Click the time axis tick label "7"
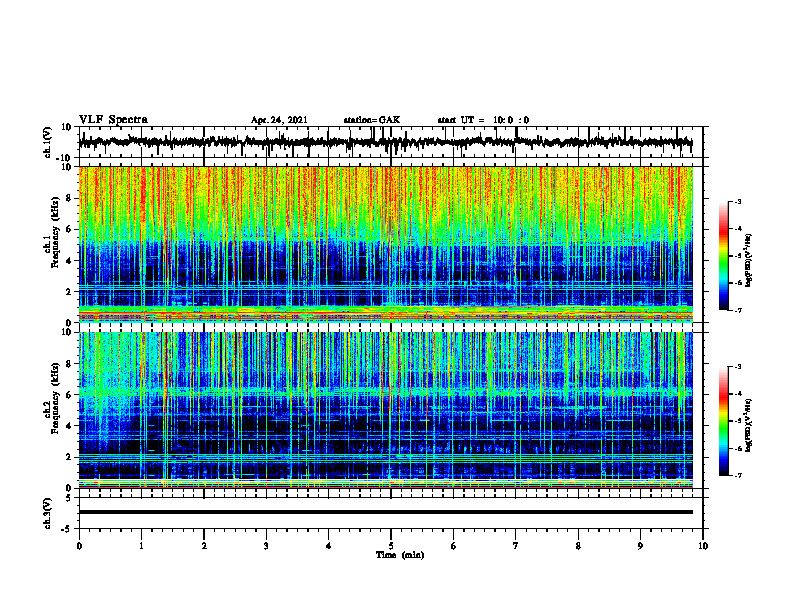This screenshot has height=612, width=792. (516, 546)
